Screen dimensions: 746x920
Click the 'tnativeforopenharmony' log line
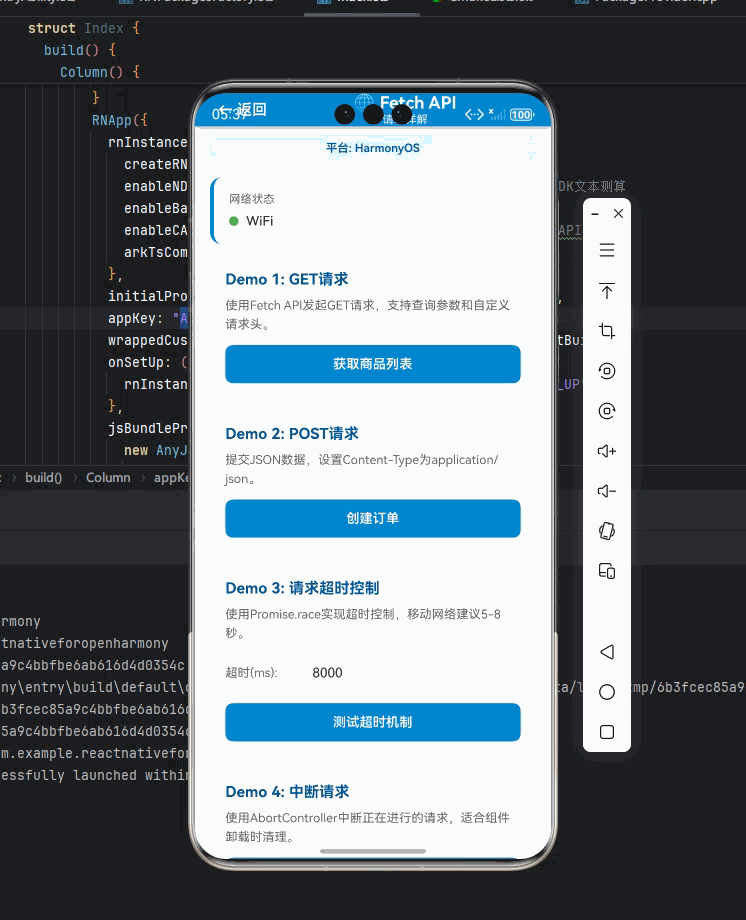coord(85,644)
